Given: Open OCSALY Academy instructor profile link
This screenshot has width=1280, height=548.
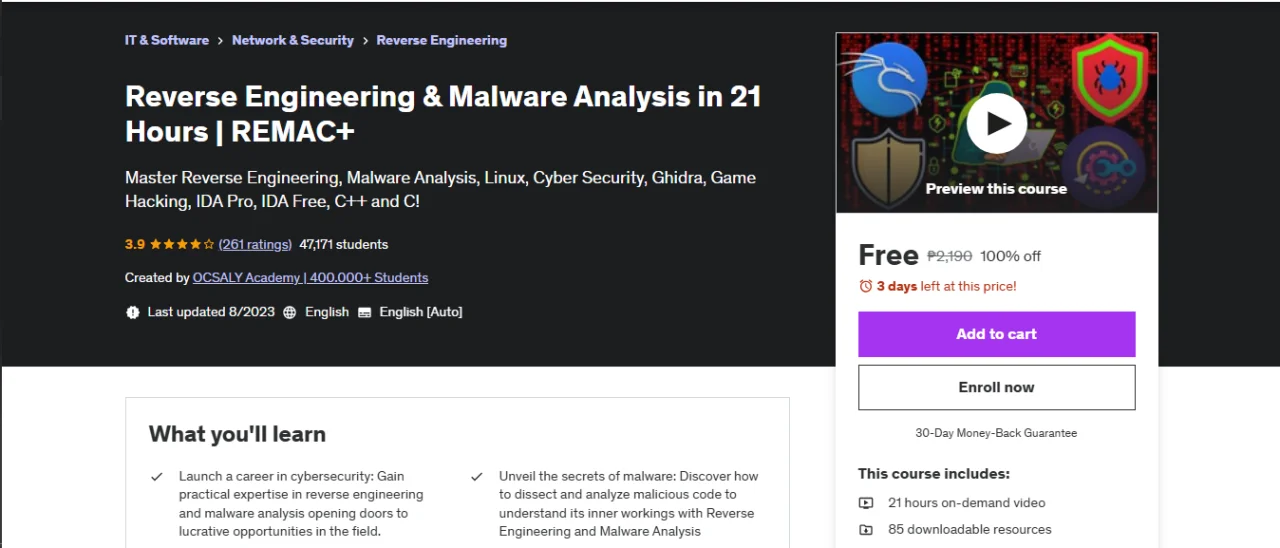Looking at the screenshot, I should tap(310, 277).
